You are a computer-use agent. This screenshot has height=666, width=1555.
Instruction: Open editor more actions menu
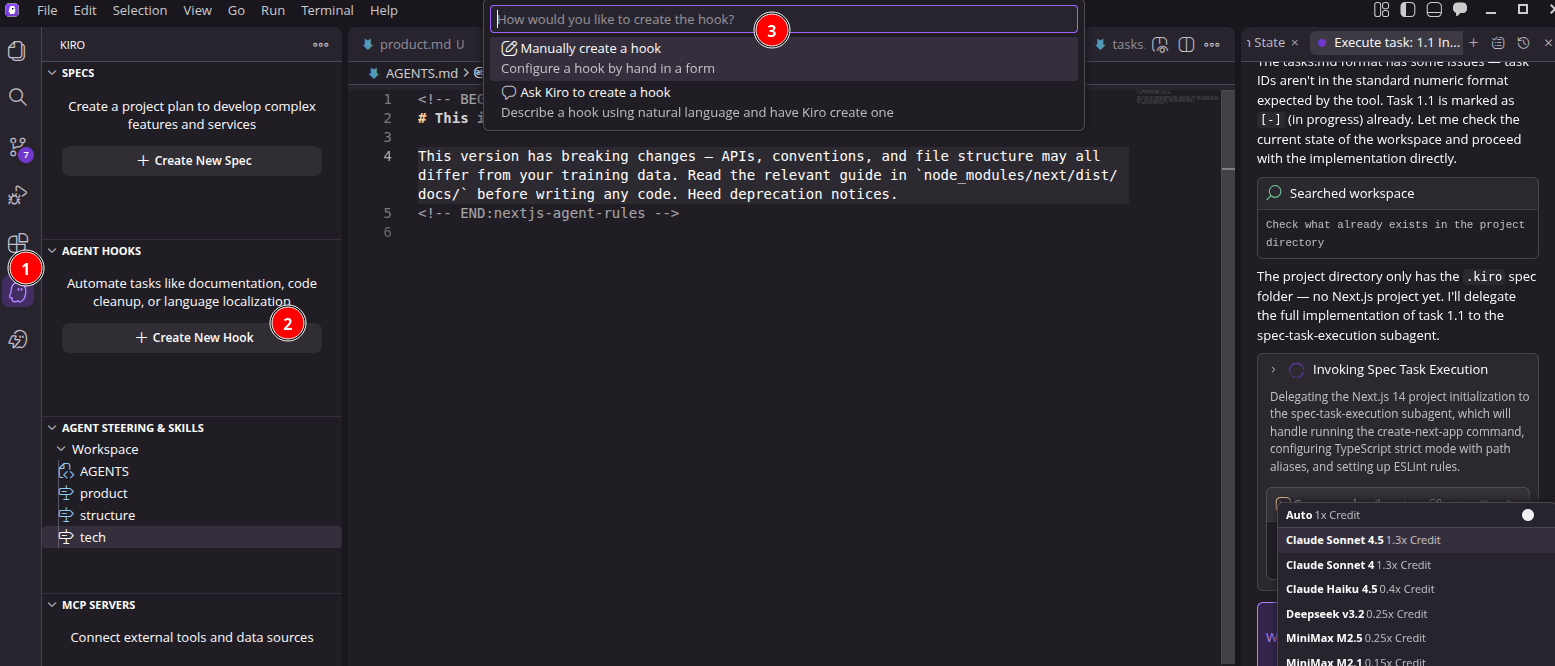pos(1212,45)
